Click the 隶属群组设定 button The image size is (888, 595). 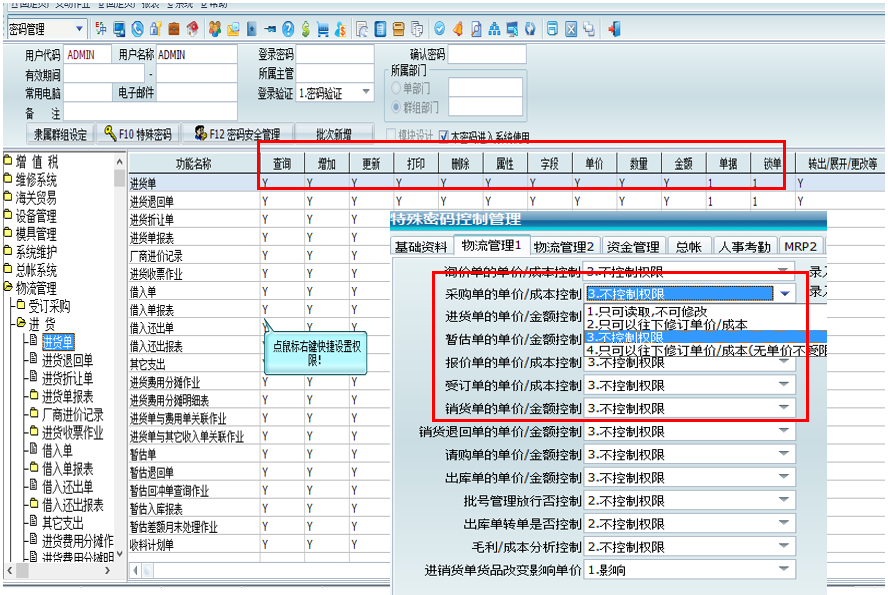(x=60, y=134)
